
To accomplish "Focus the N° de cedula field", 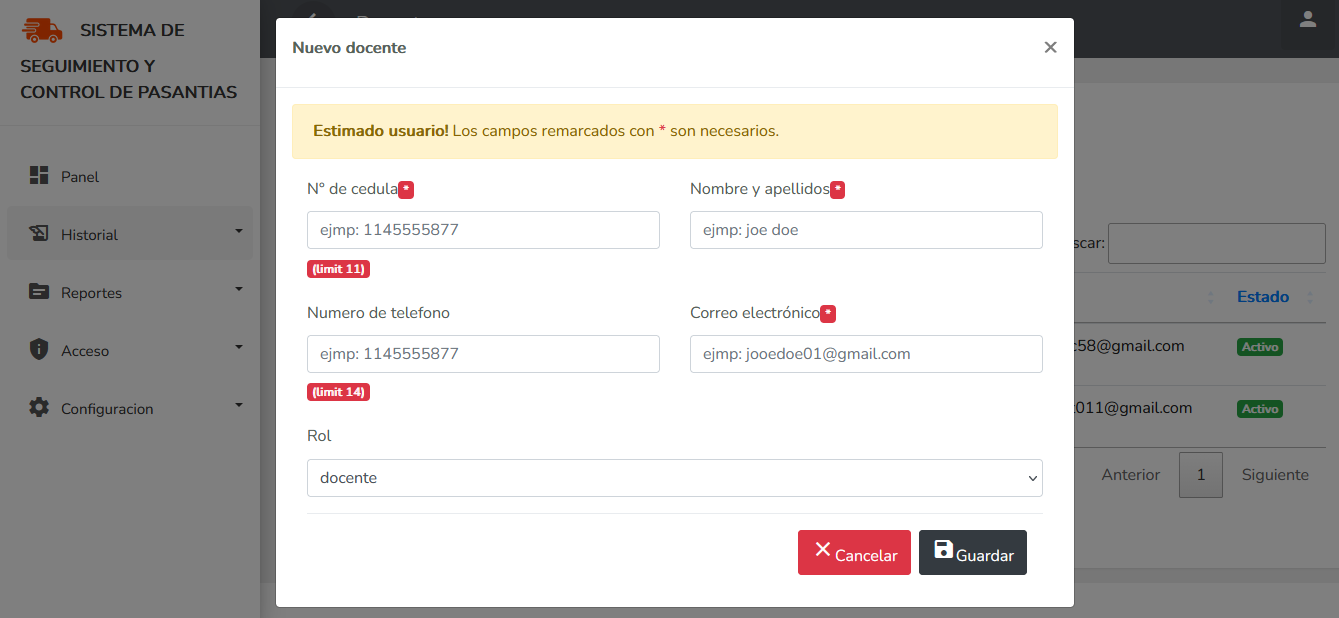I will [x=483, y=230].
